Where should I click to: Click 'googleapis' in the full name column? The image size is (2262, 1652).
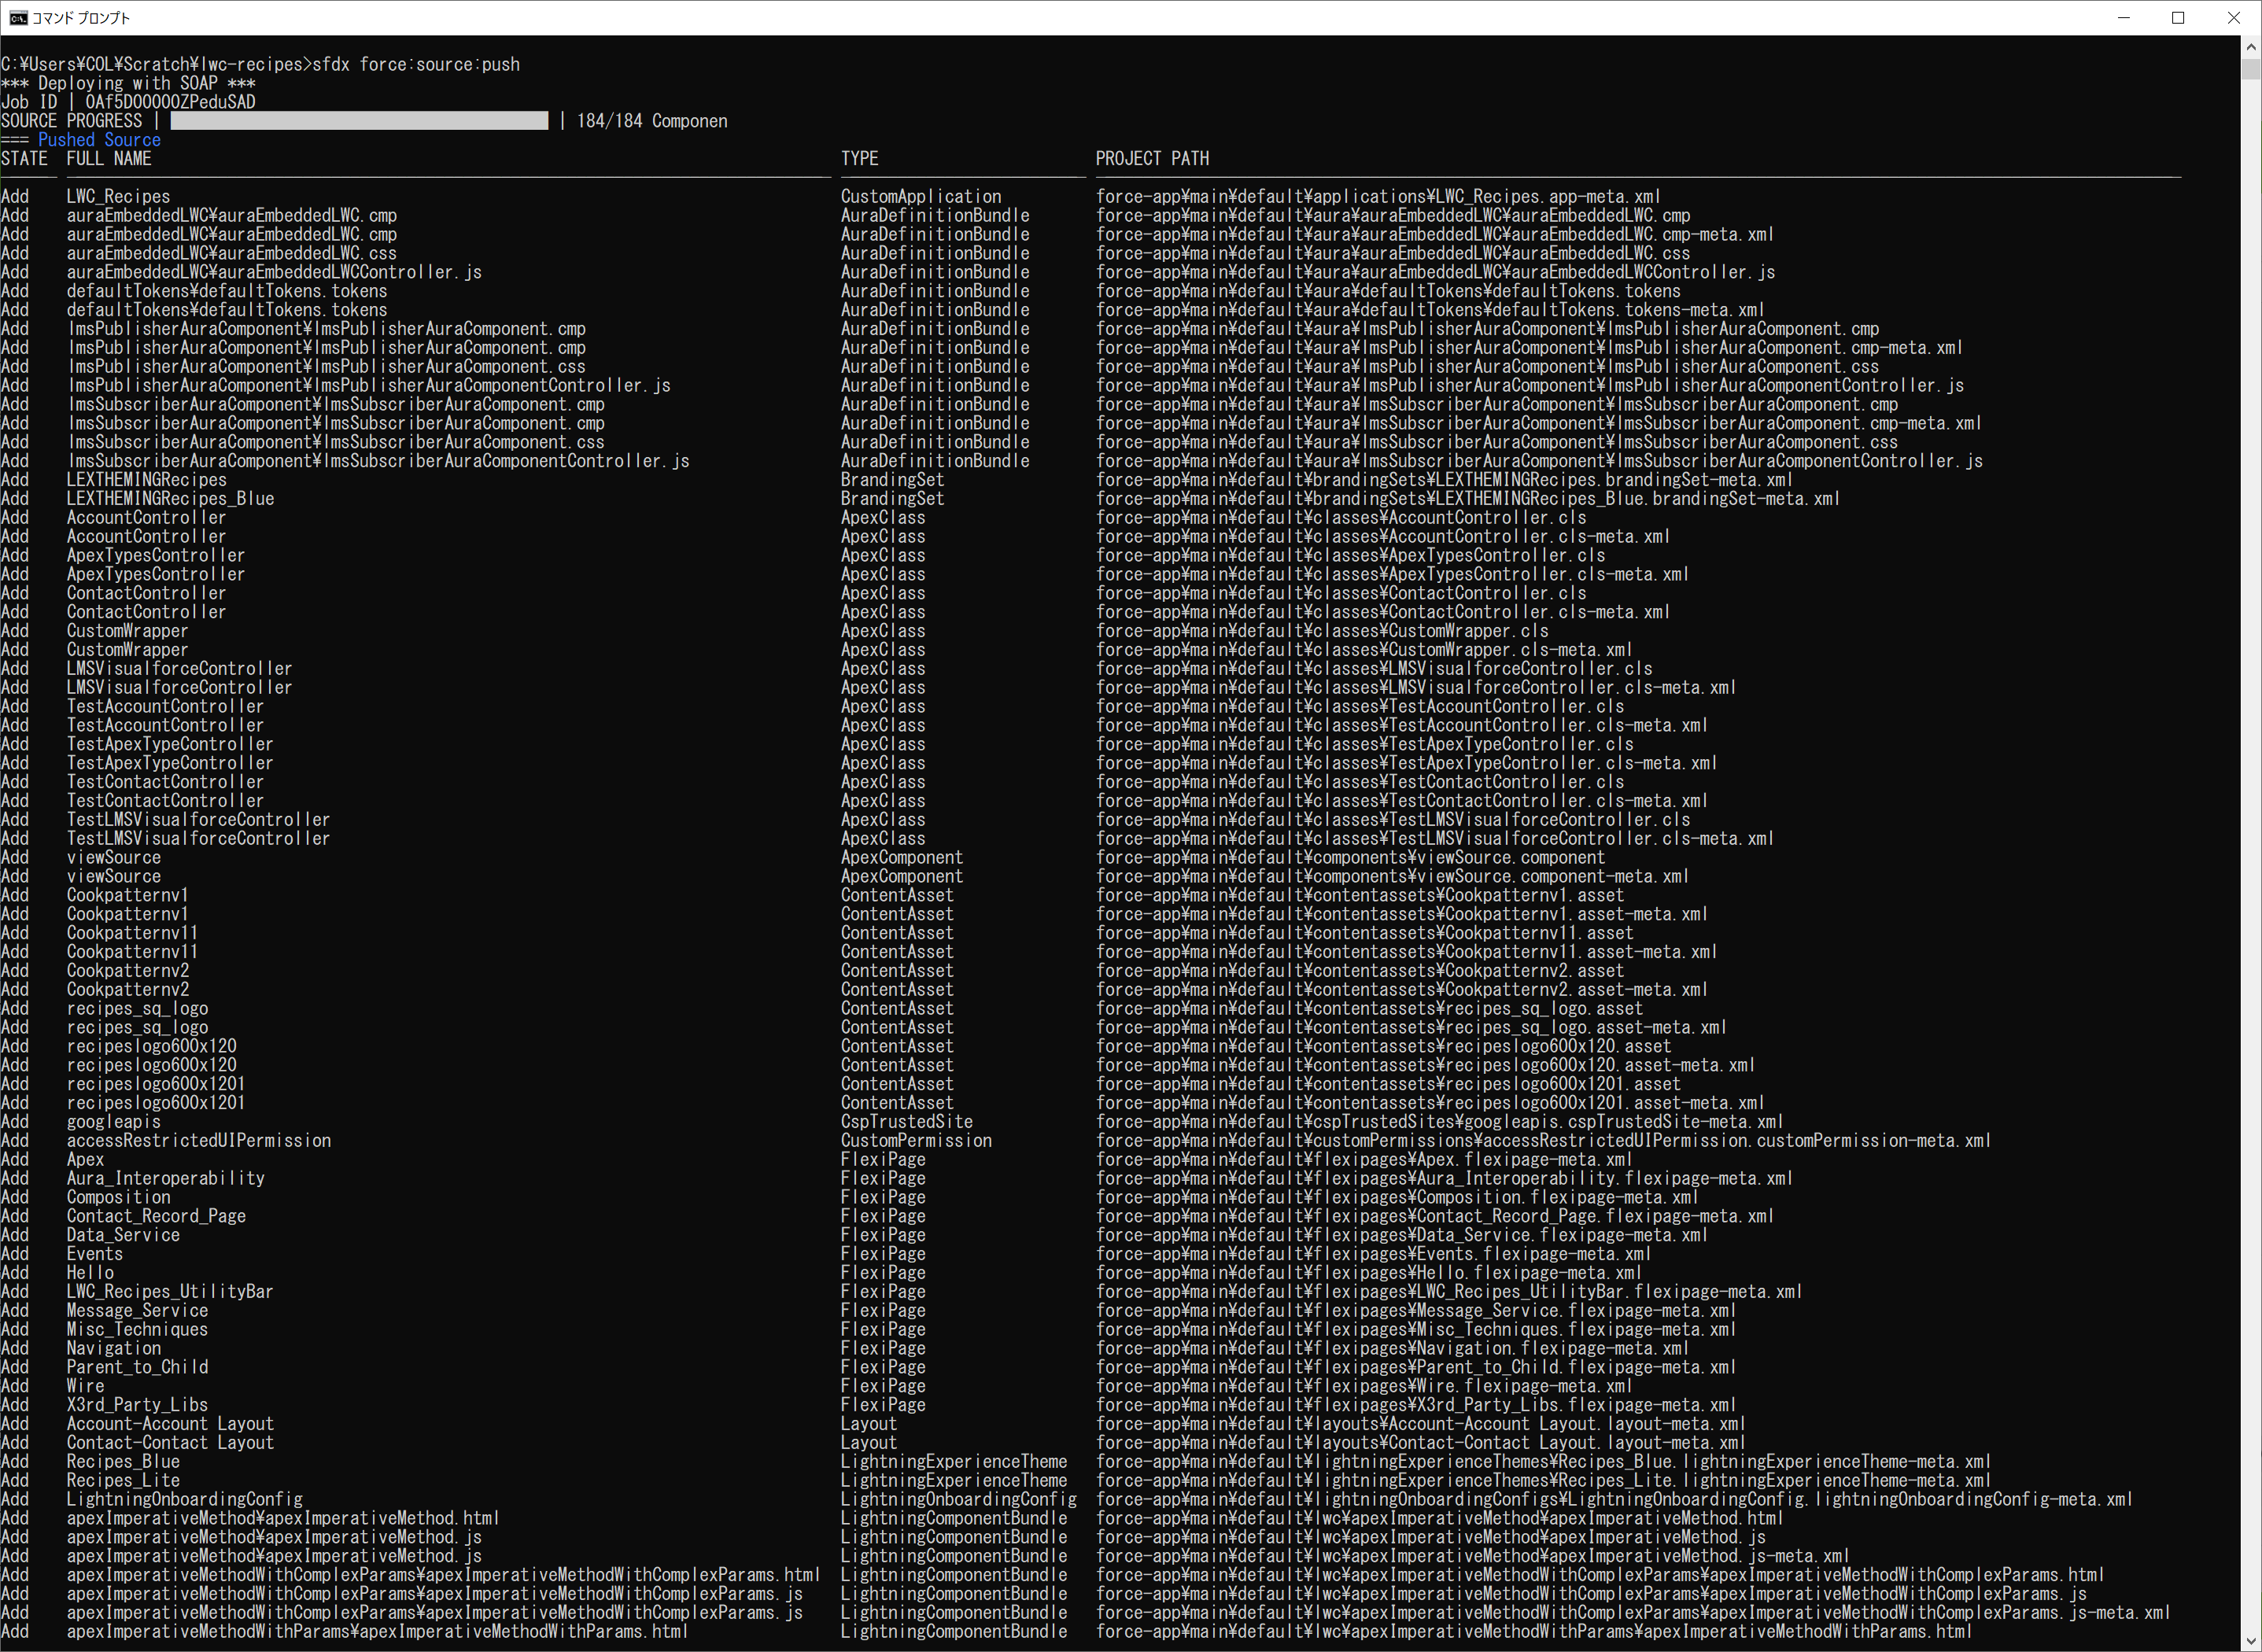click(x=113, y=1122)
